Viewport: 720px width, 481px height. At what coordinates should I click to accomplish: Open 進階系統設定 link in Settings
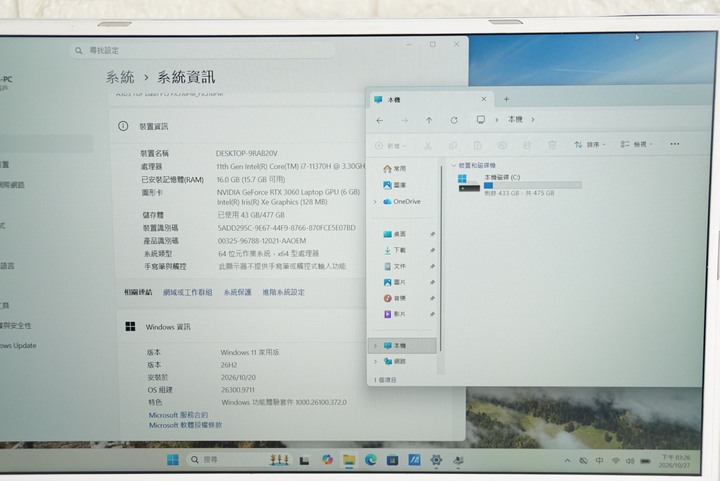(x=283, y=292)
